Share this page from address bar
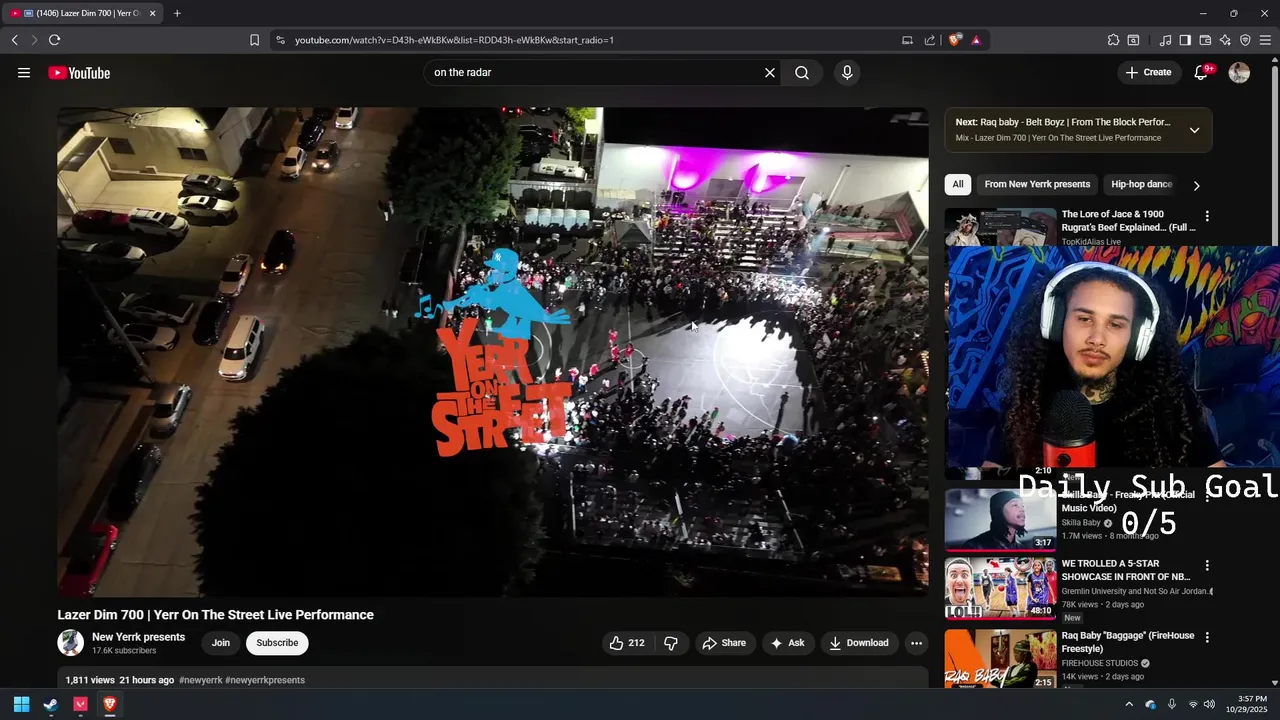Viewport: 1280px width, 720px height. click(930, 40)
